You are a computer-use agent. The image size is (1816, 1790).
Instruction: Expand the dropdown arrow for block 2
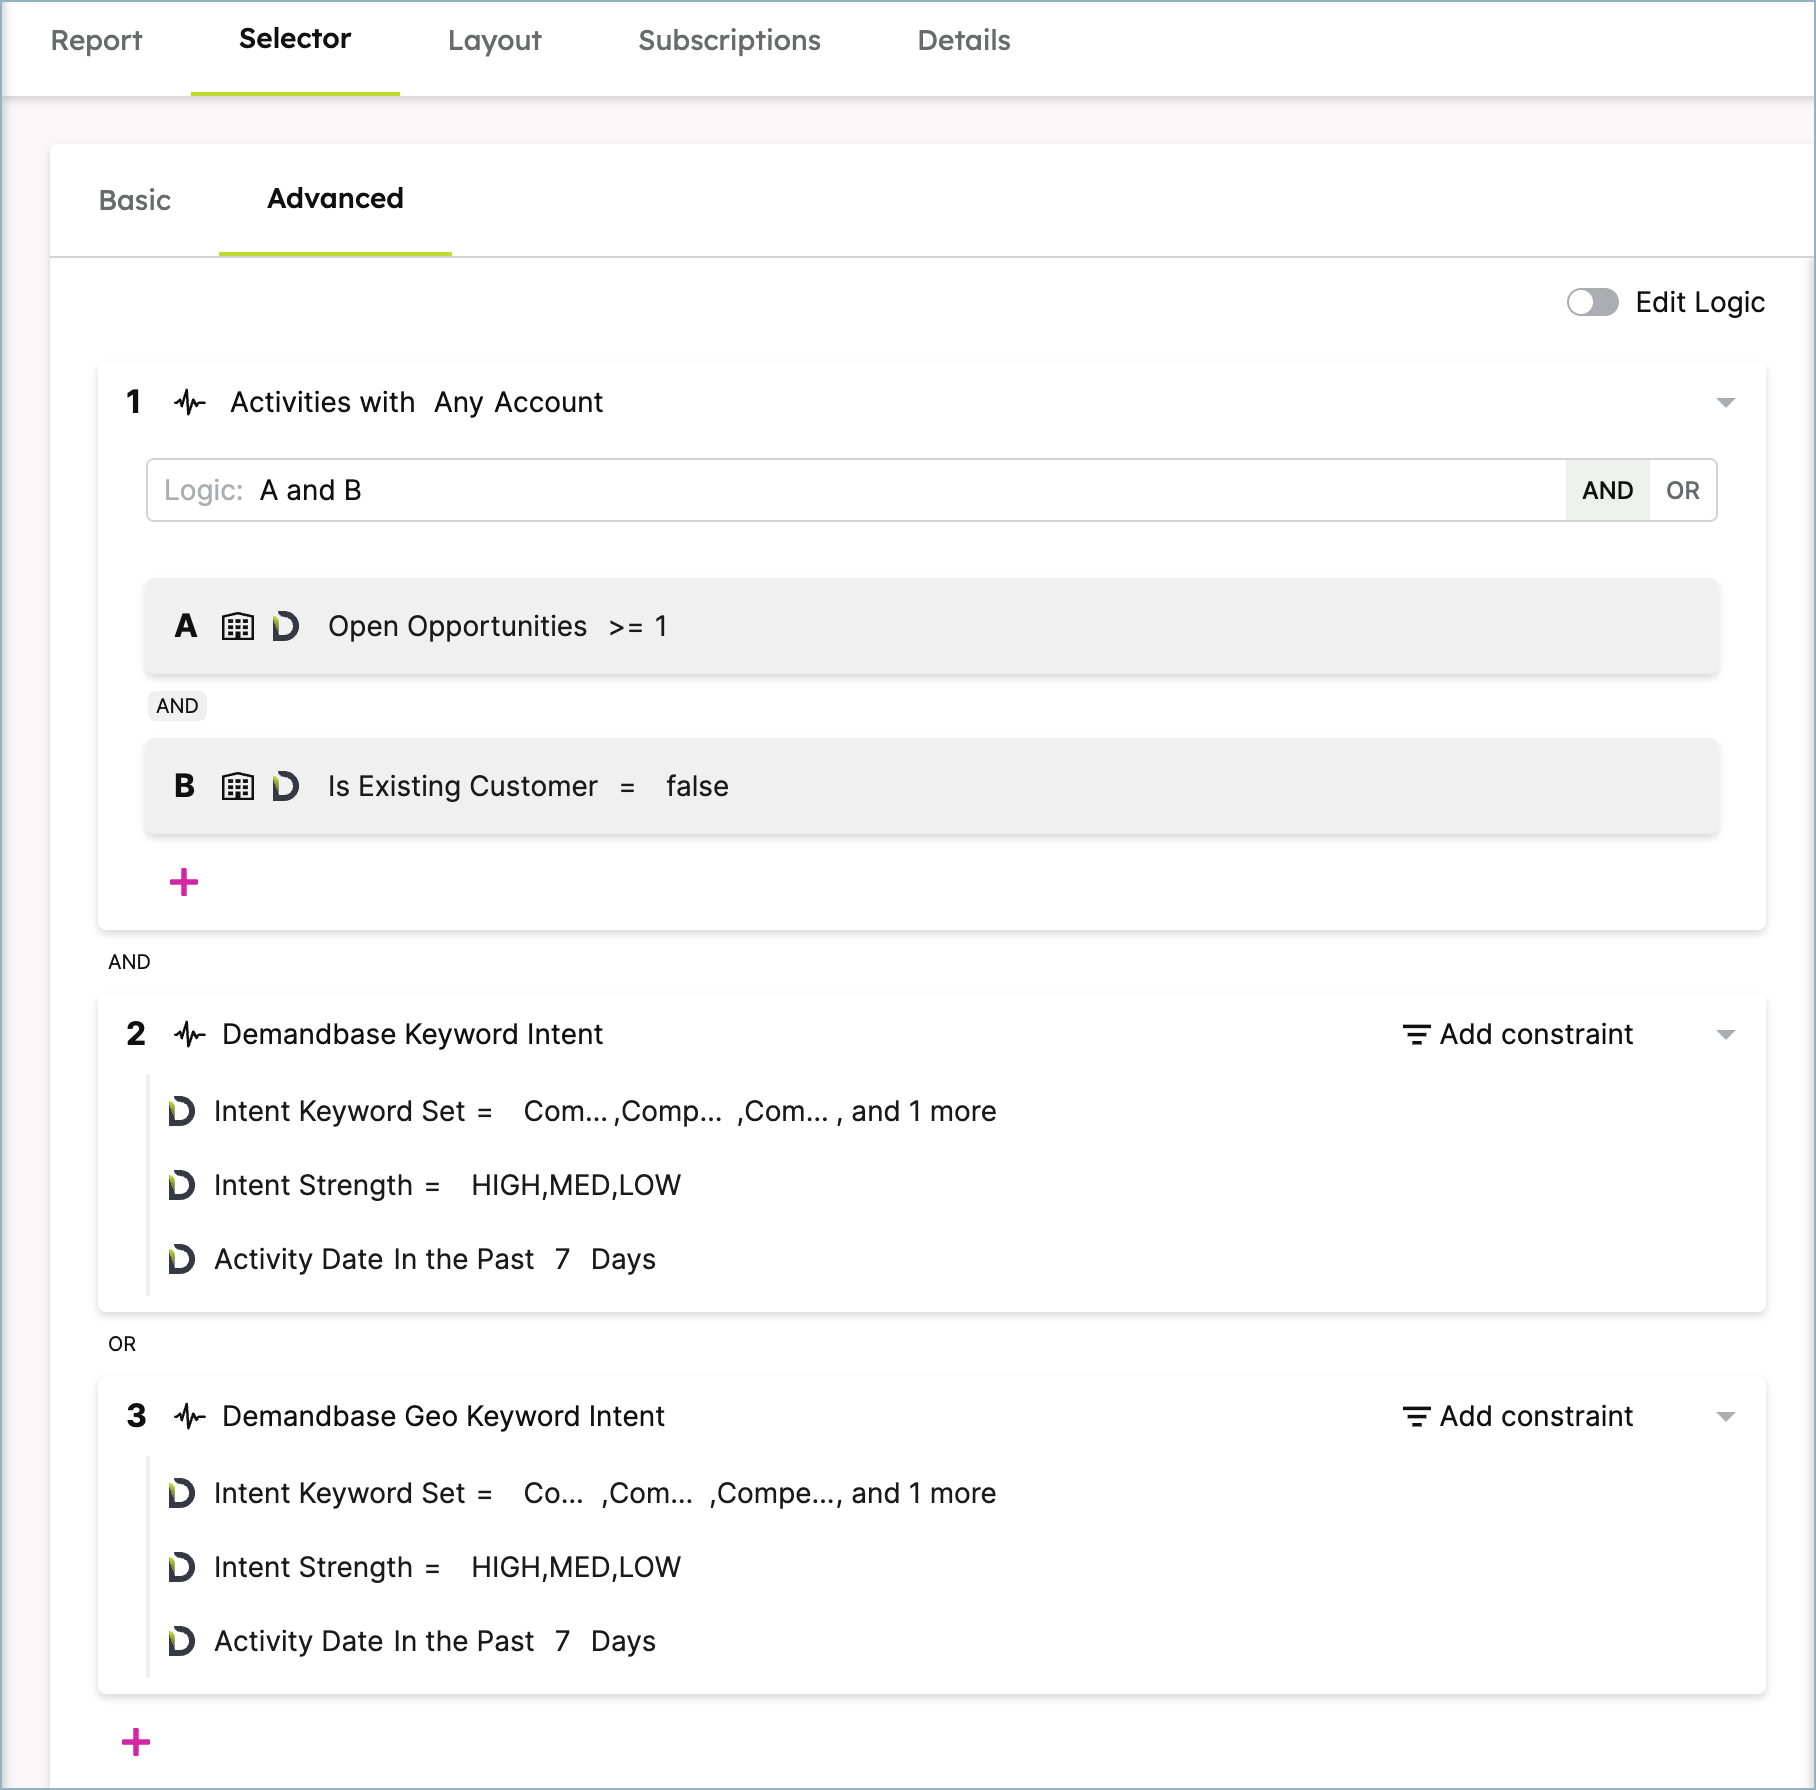(x=1725, y=1034)
